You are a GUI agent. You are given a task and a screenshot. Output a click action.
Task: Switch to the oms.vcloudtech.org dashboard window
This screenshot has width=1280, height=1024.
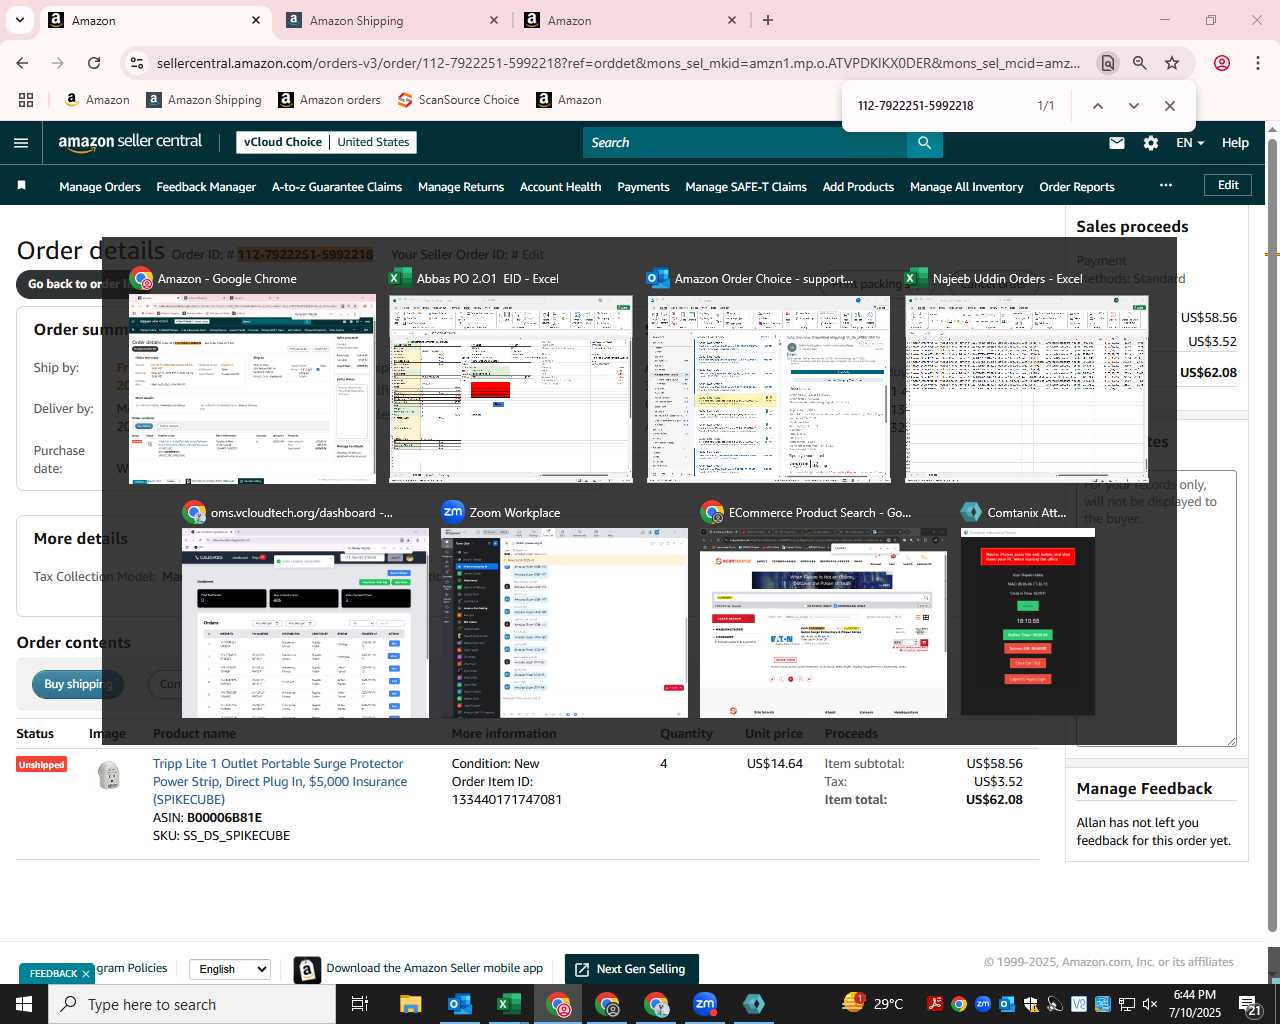(305, 623)
